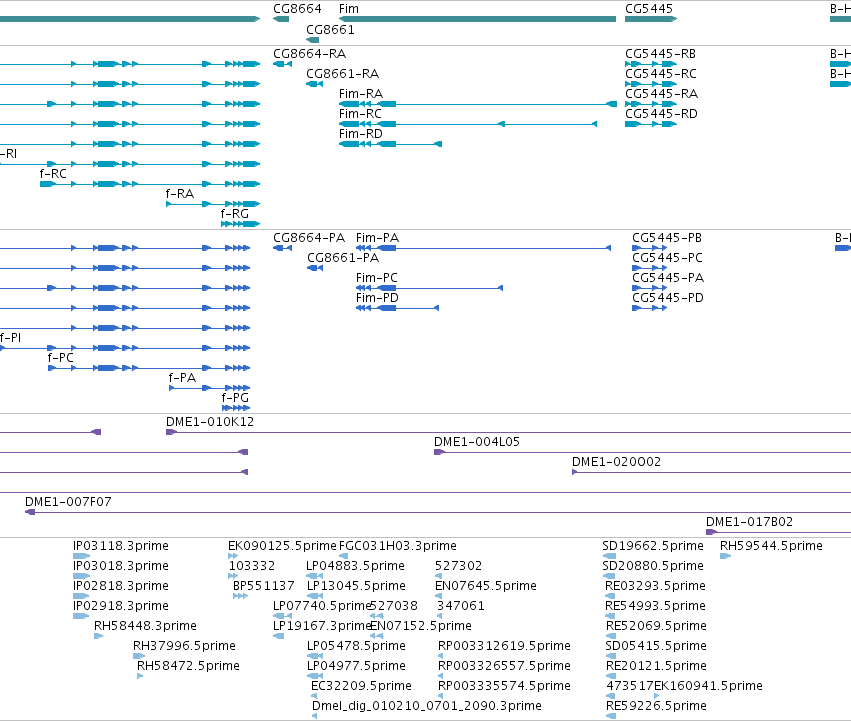
Task: Click EST IP02918.3prime
Action: point(121,606)
